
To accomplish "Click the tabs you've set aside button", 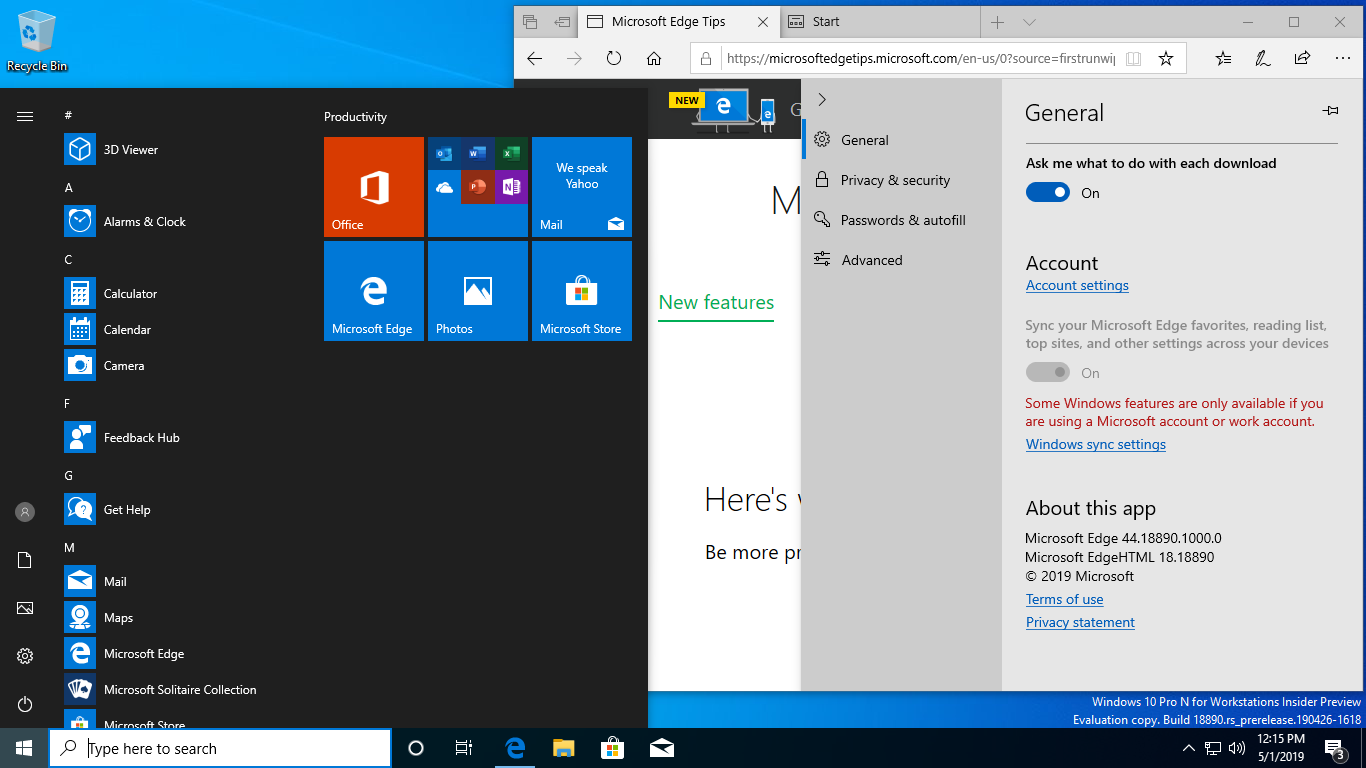I will 530,22.
